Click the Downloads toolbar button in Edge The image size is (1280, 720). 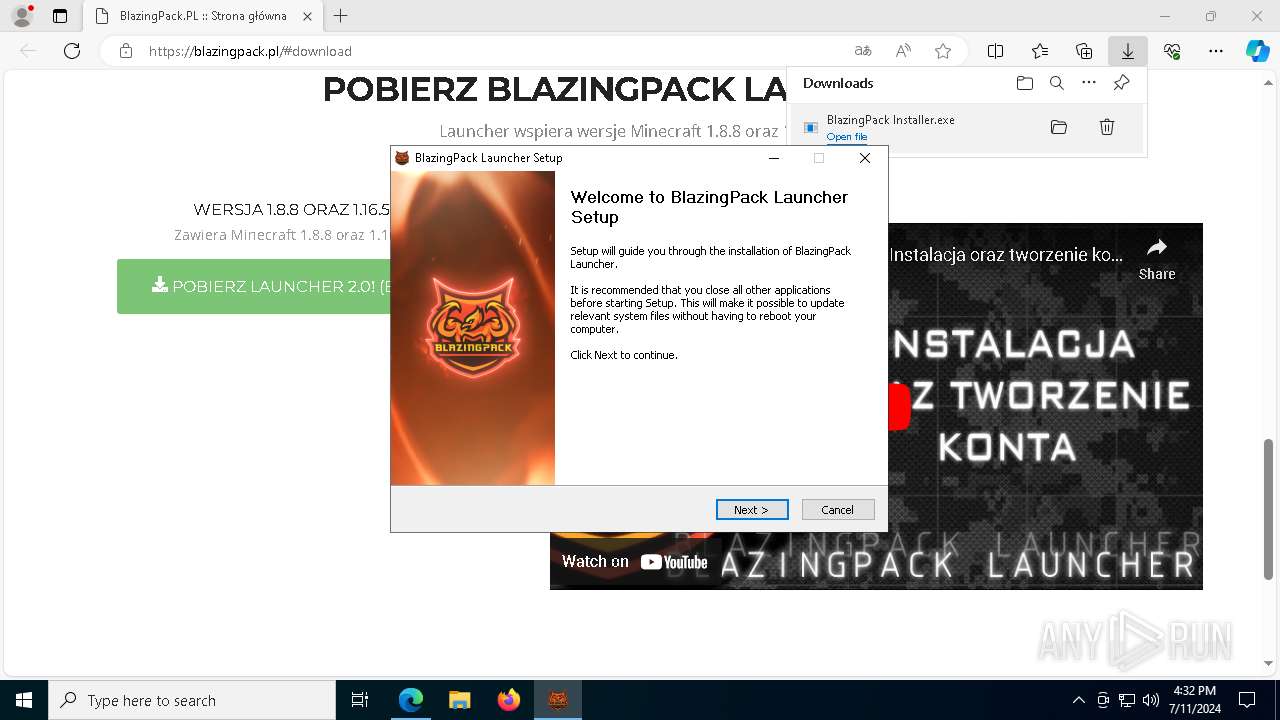pos(1127,51)
